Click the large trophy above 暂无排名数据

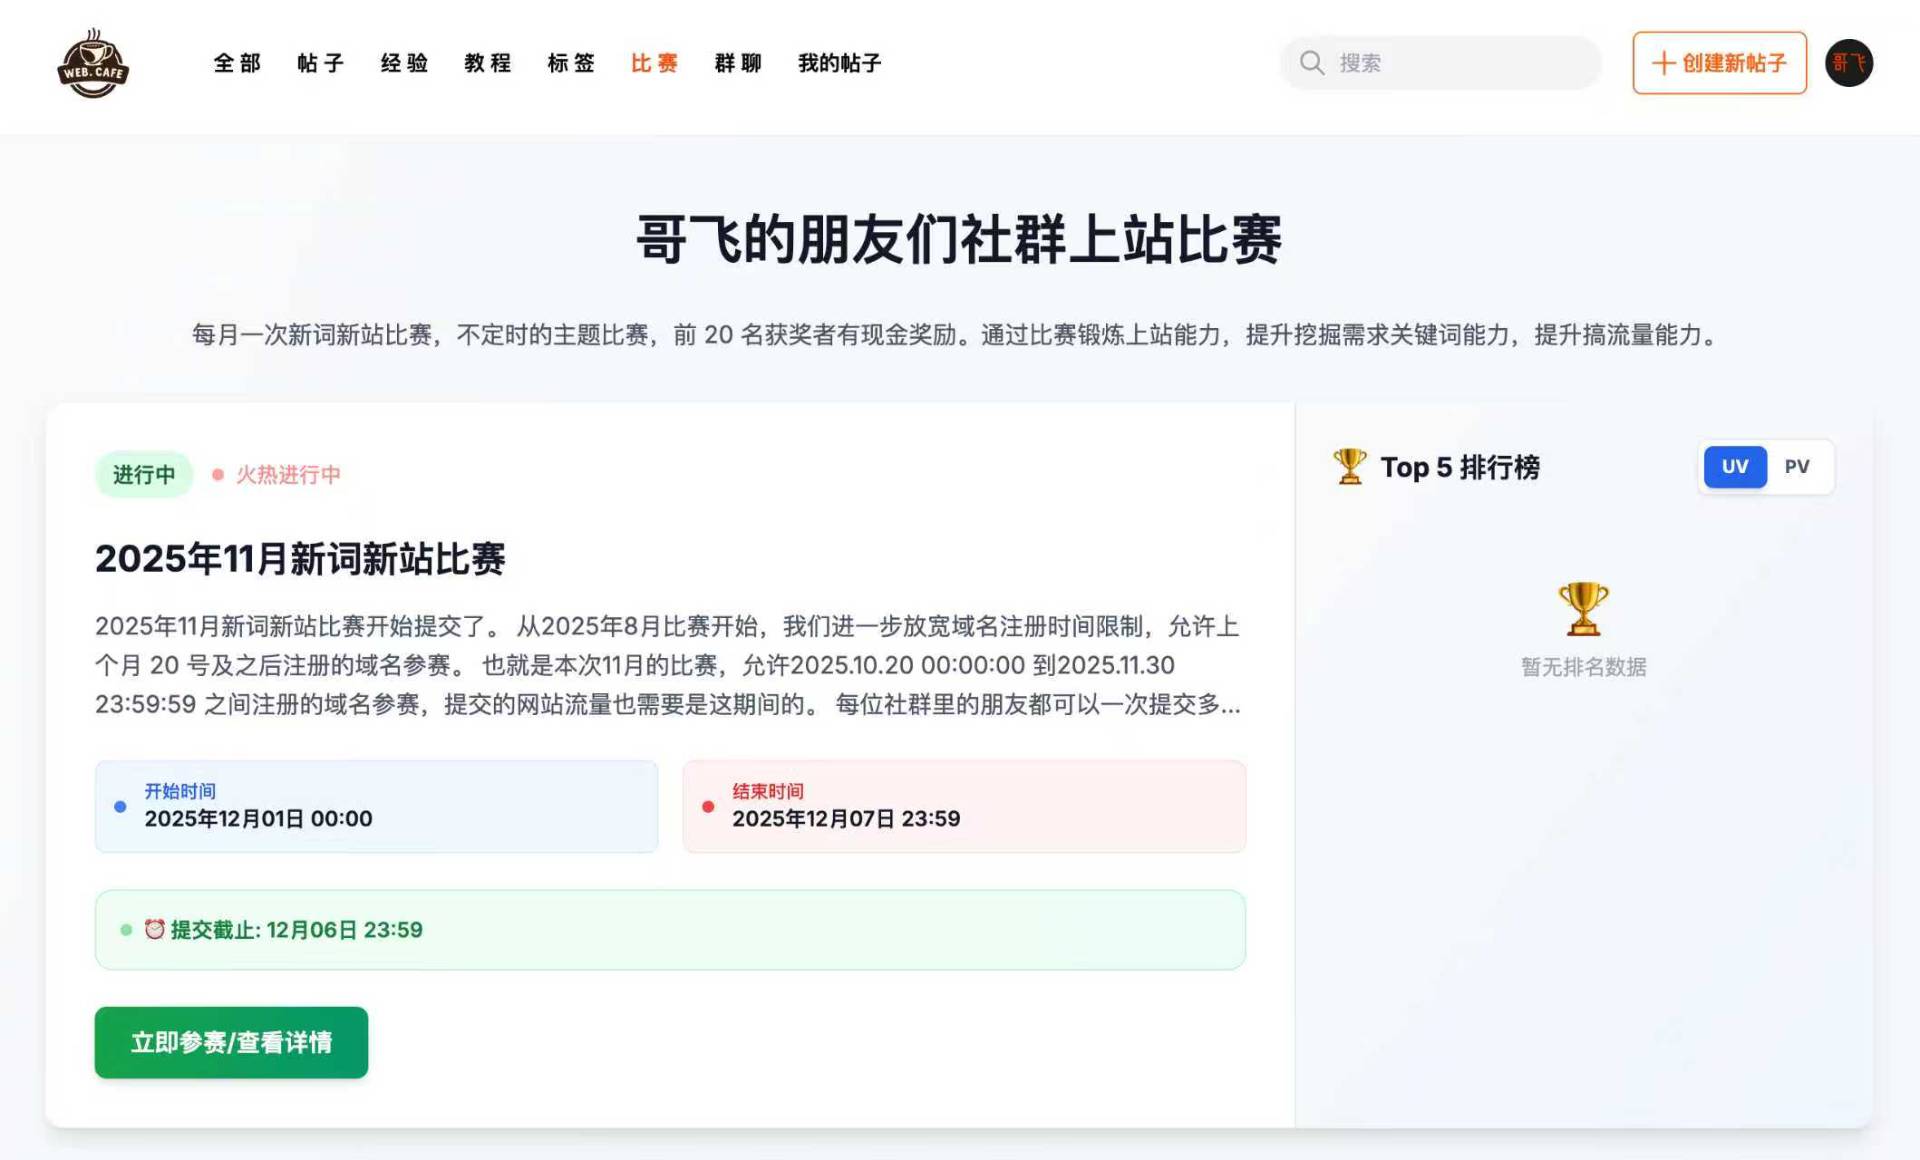(1583, 609)
